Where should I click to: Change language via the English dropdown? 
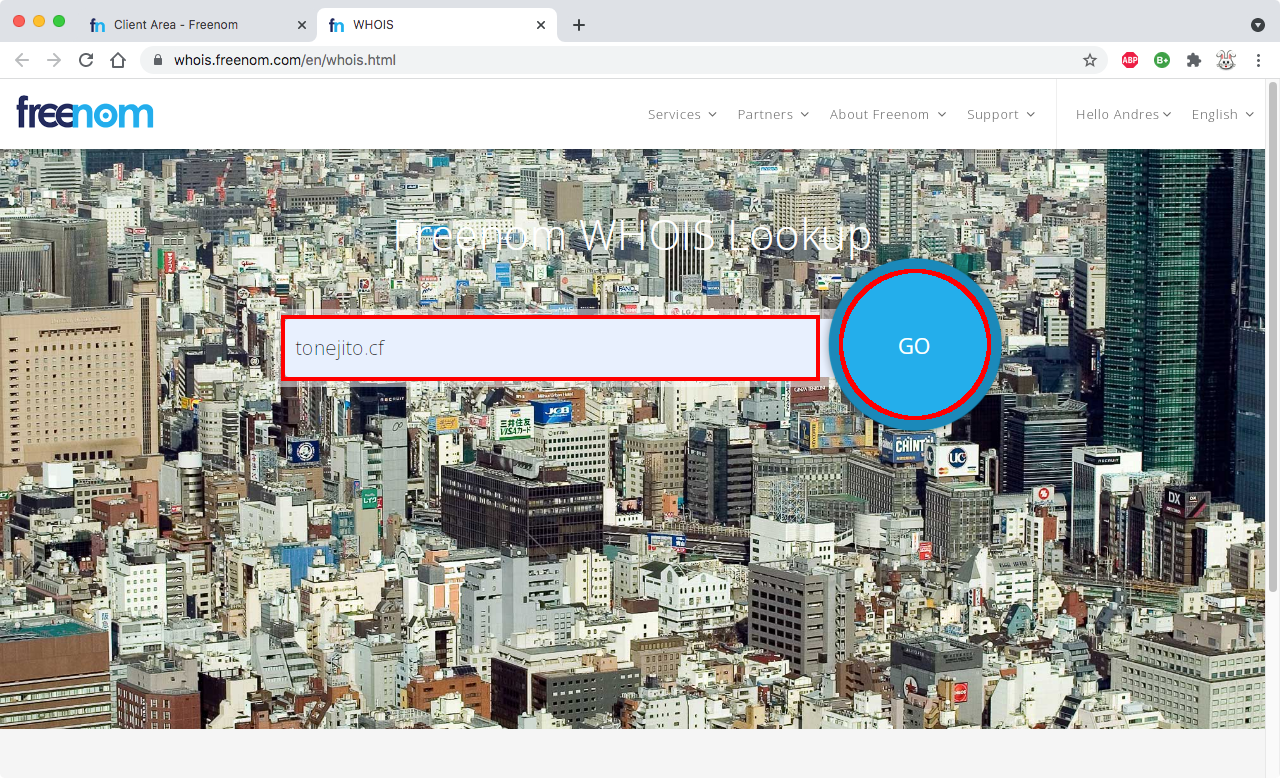click(1222, 114)
